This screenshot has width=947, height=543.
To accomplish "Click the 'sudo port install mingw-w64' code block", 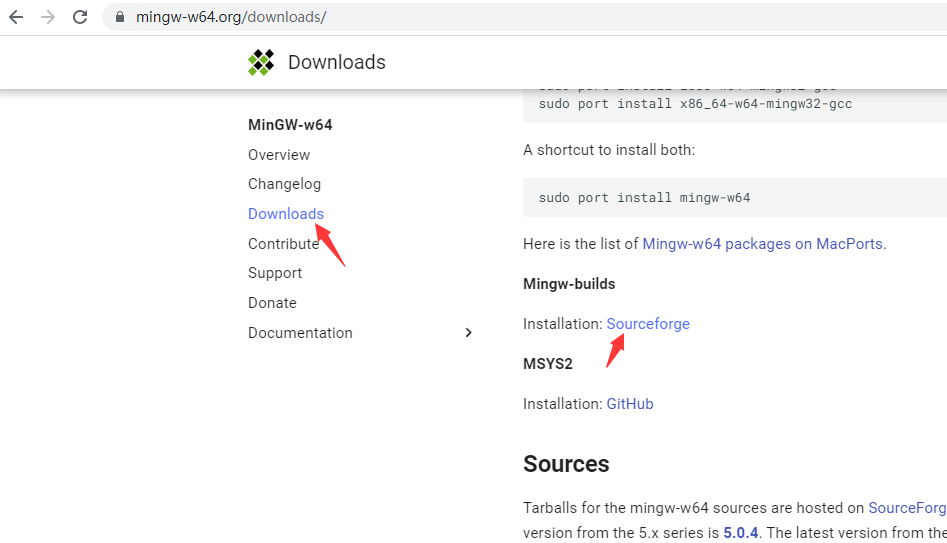I will (x=734, y=198).
